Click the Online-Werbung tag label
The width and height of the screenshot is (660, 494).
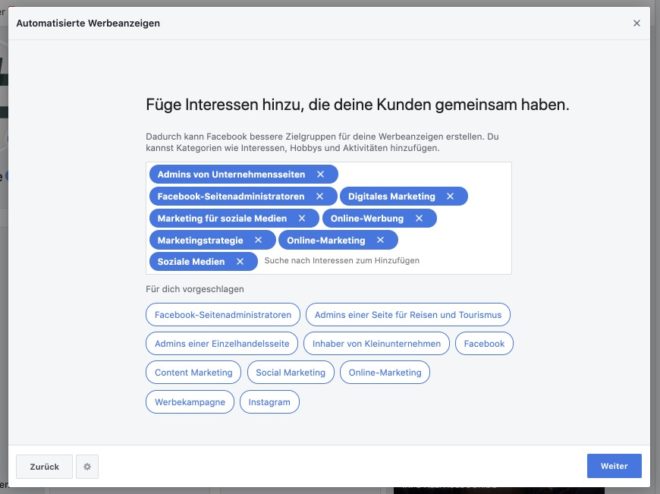[x=367, y=218]
